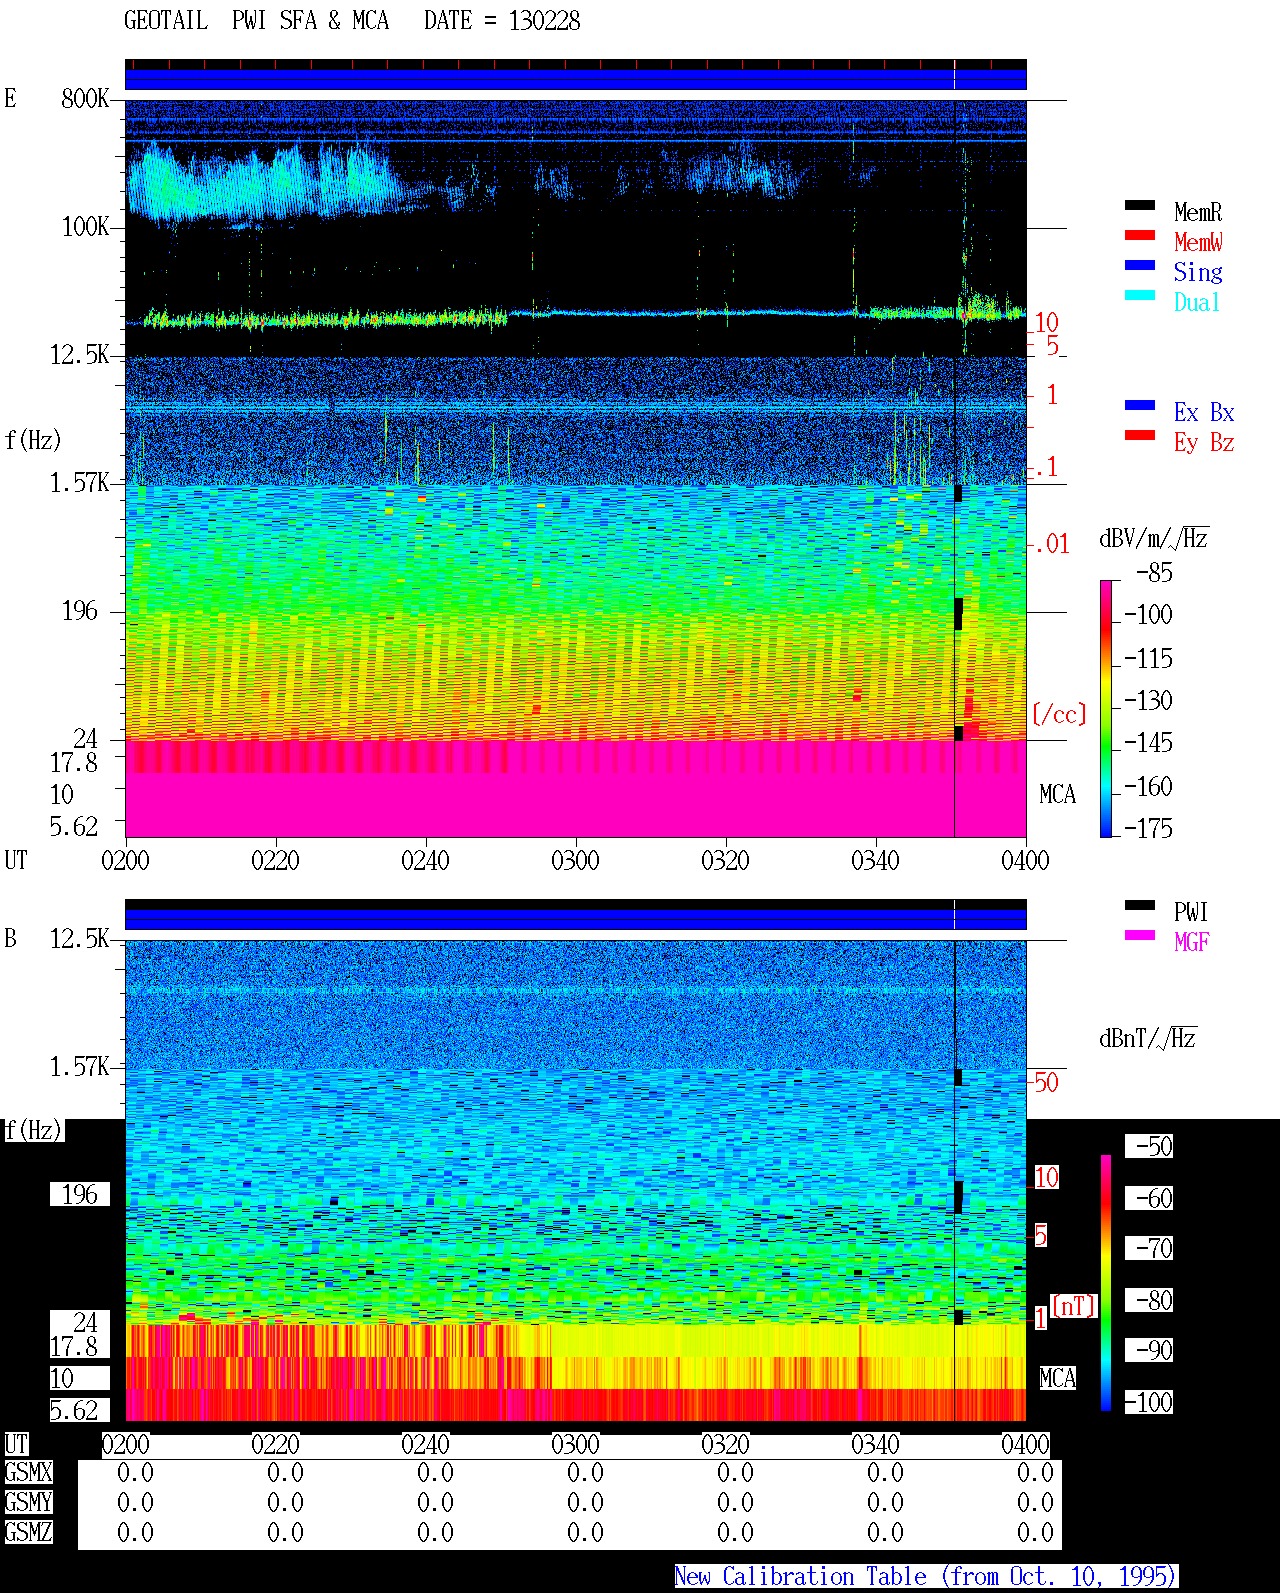The width and height of the screenshot is (1280, 1593).
Task: Click the blue mode status bar above the B panel
Action: pos(575,919)
